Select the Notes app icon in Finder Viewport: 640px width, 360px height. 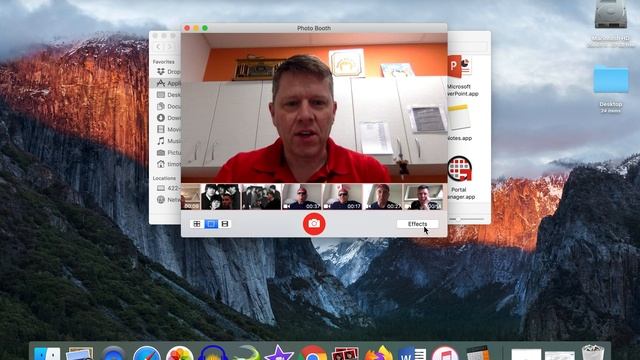(459, 117)
